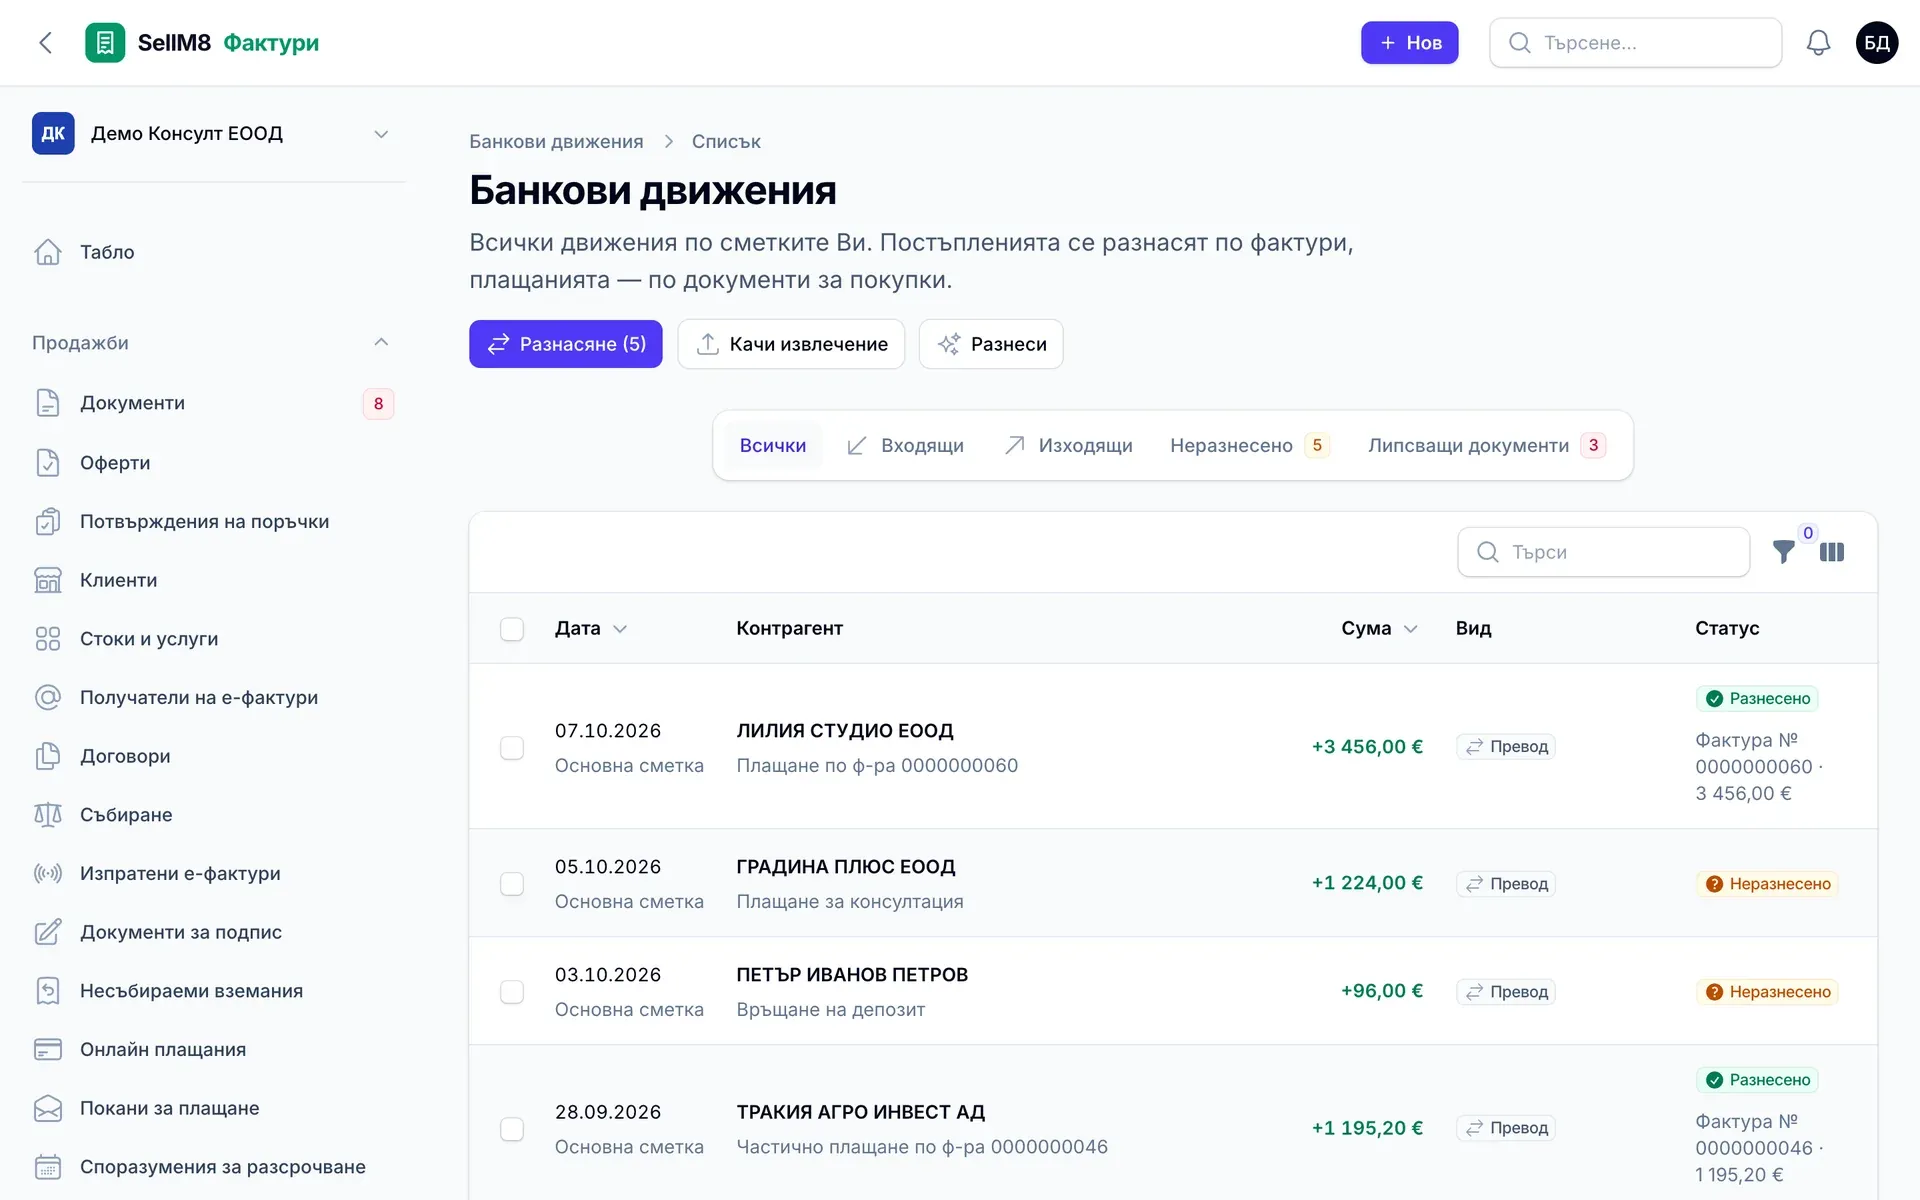Screen dimensions: 1920x1200
Task: Click the Нов button
Action: (1409, 43)
